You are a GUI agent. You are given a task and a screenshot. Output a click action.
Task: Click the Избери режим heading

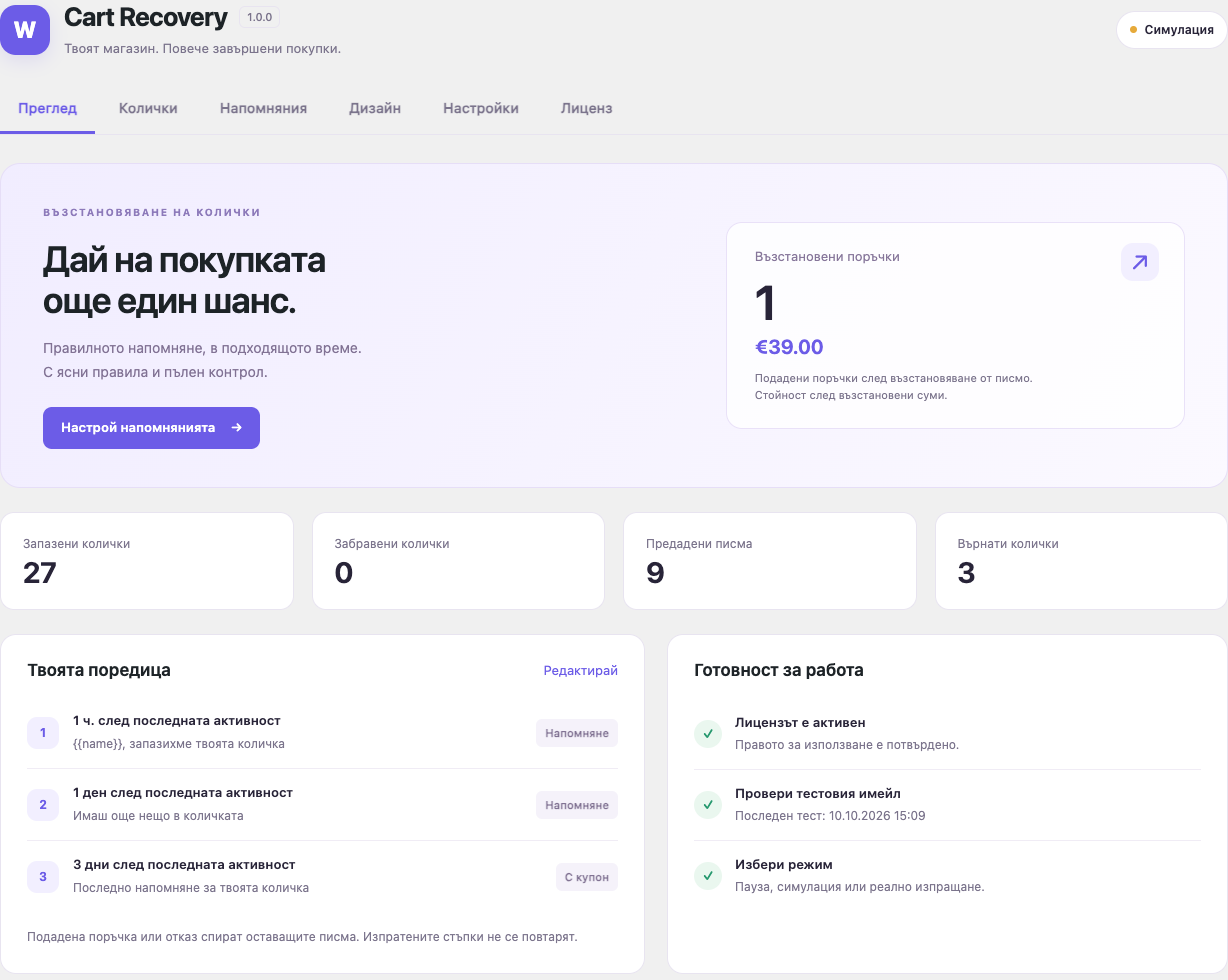[x=784, y=864]
